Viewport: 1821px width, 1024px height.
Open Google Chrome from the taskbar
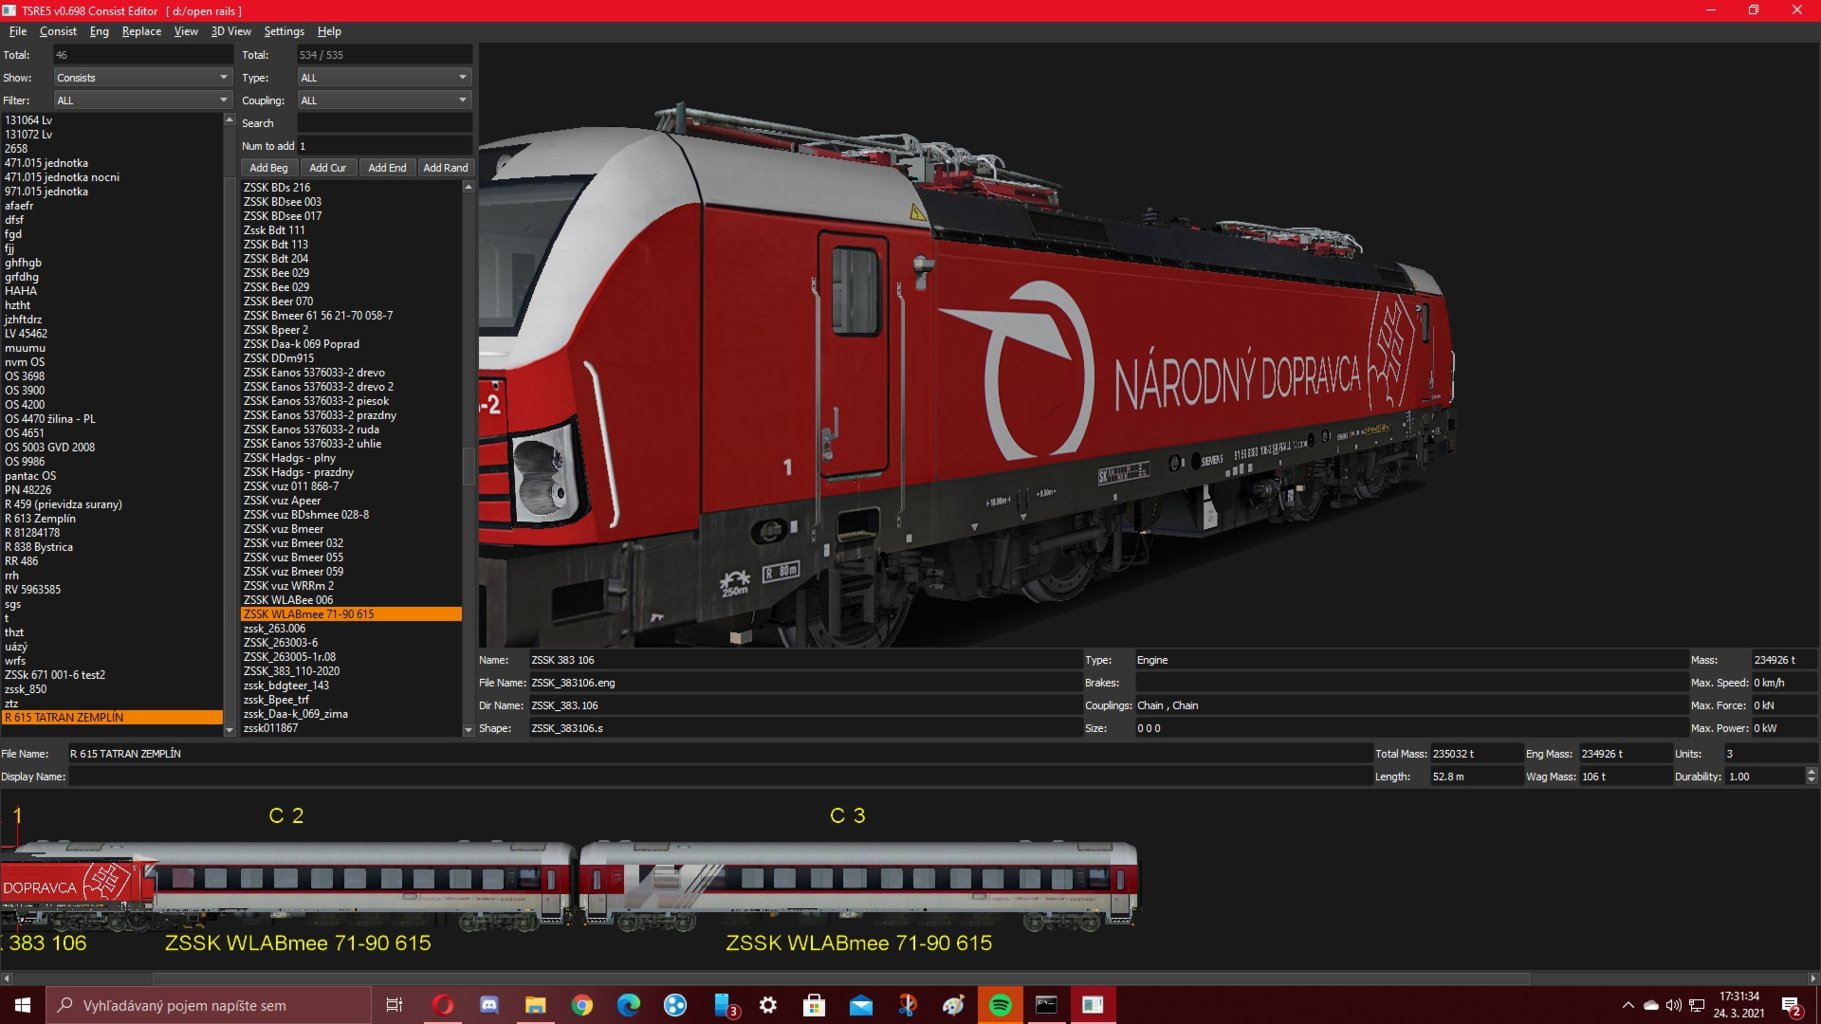tap(582, 1005)
